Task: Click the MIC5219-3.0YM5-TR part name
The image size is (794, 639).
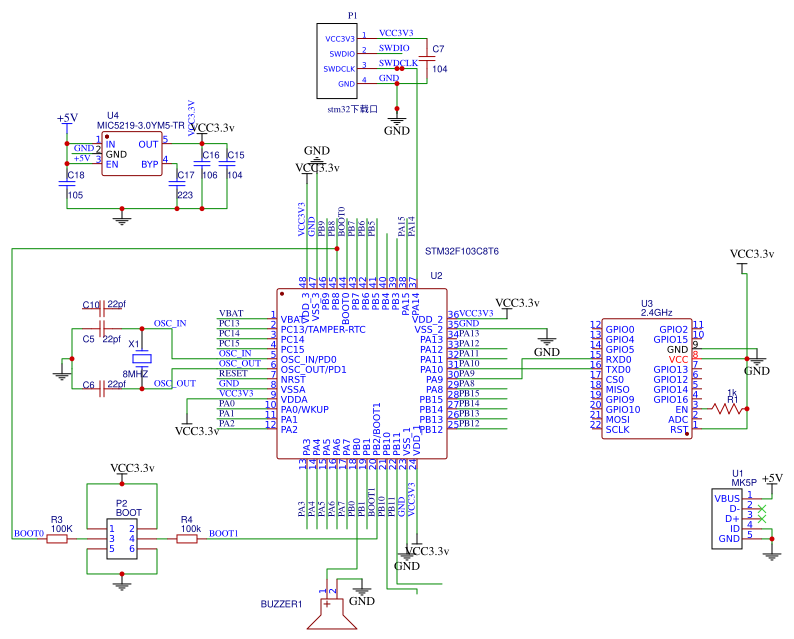Action: pos(141,126)
